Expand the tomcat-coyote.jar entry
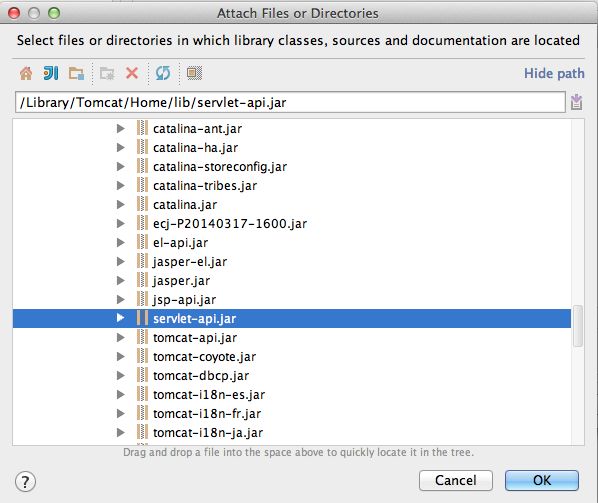 (x=121, y=357)
